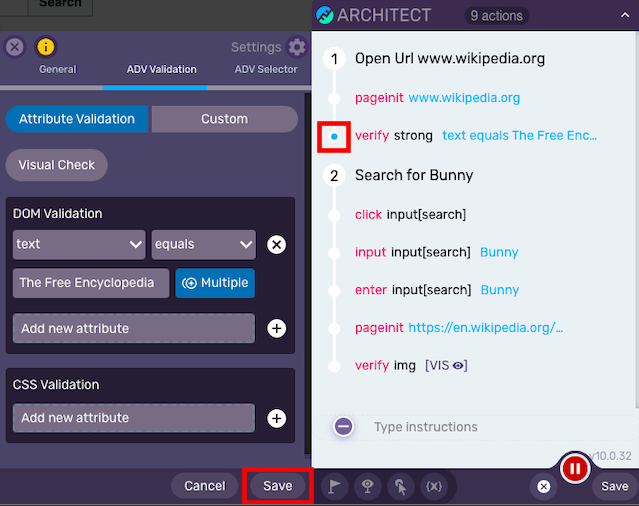Viewport: 639px width, 506px height.
Task: Switch to the General tab
Action: [x=57, y=69]
